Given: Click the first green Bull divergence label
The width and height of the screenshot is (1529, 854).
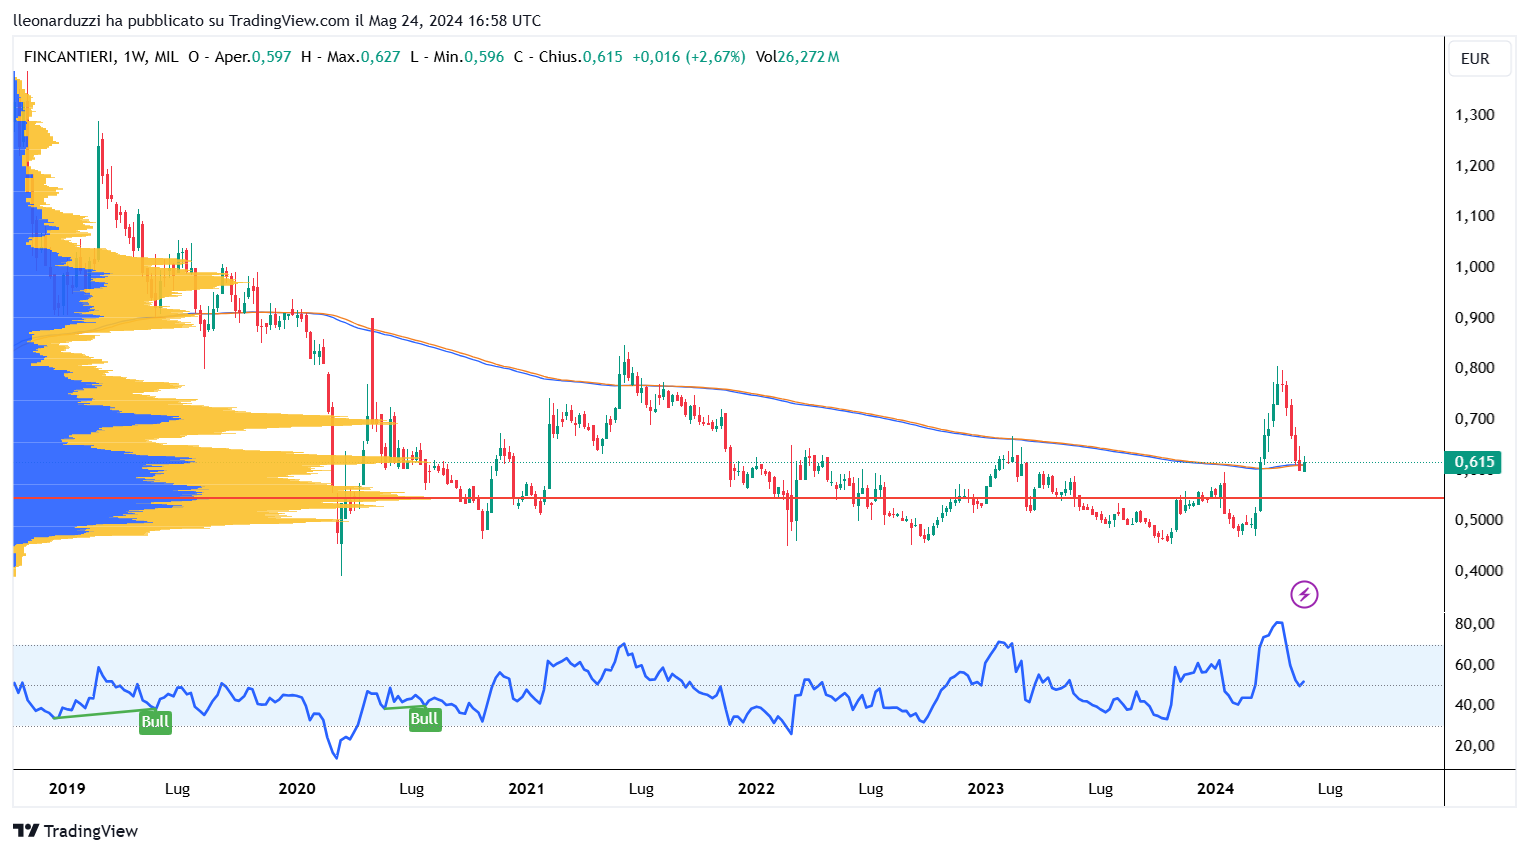Looking at the screenshot, I should tap(155, 722).
